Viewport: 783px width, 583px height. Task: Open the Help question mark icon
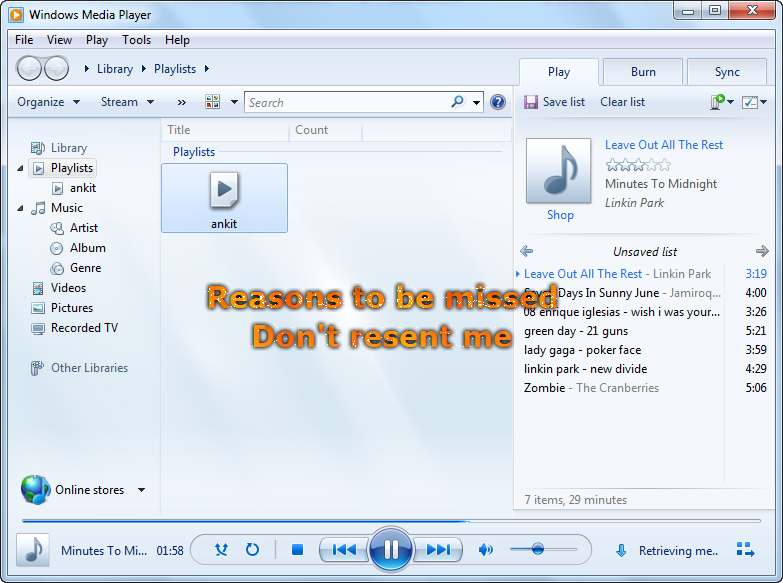[498, 102]
